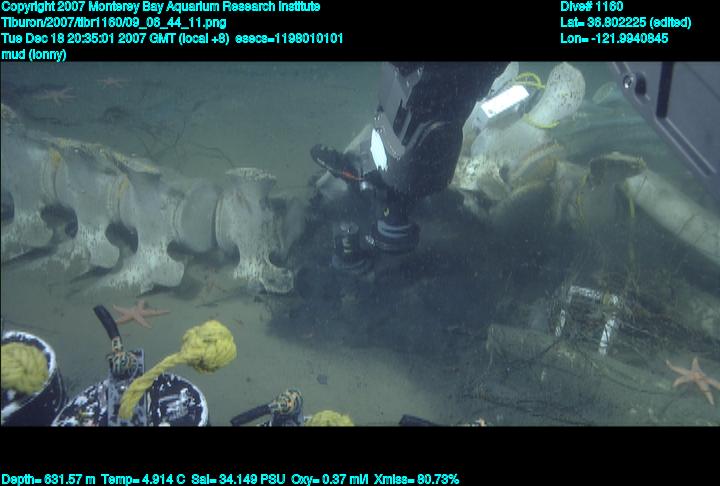Image resolution: width=720 pixels, height=486 pixels.
Task: Click the Lat= 36.802225 (edited) reading
Action: tap(625, 23)
